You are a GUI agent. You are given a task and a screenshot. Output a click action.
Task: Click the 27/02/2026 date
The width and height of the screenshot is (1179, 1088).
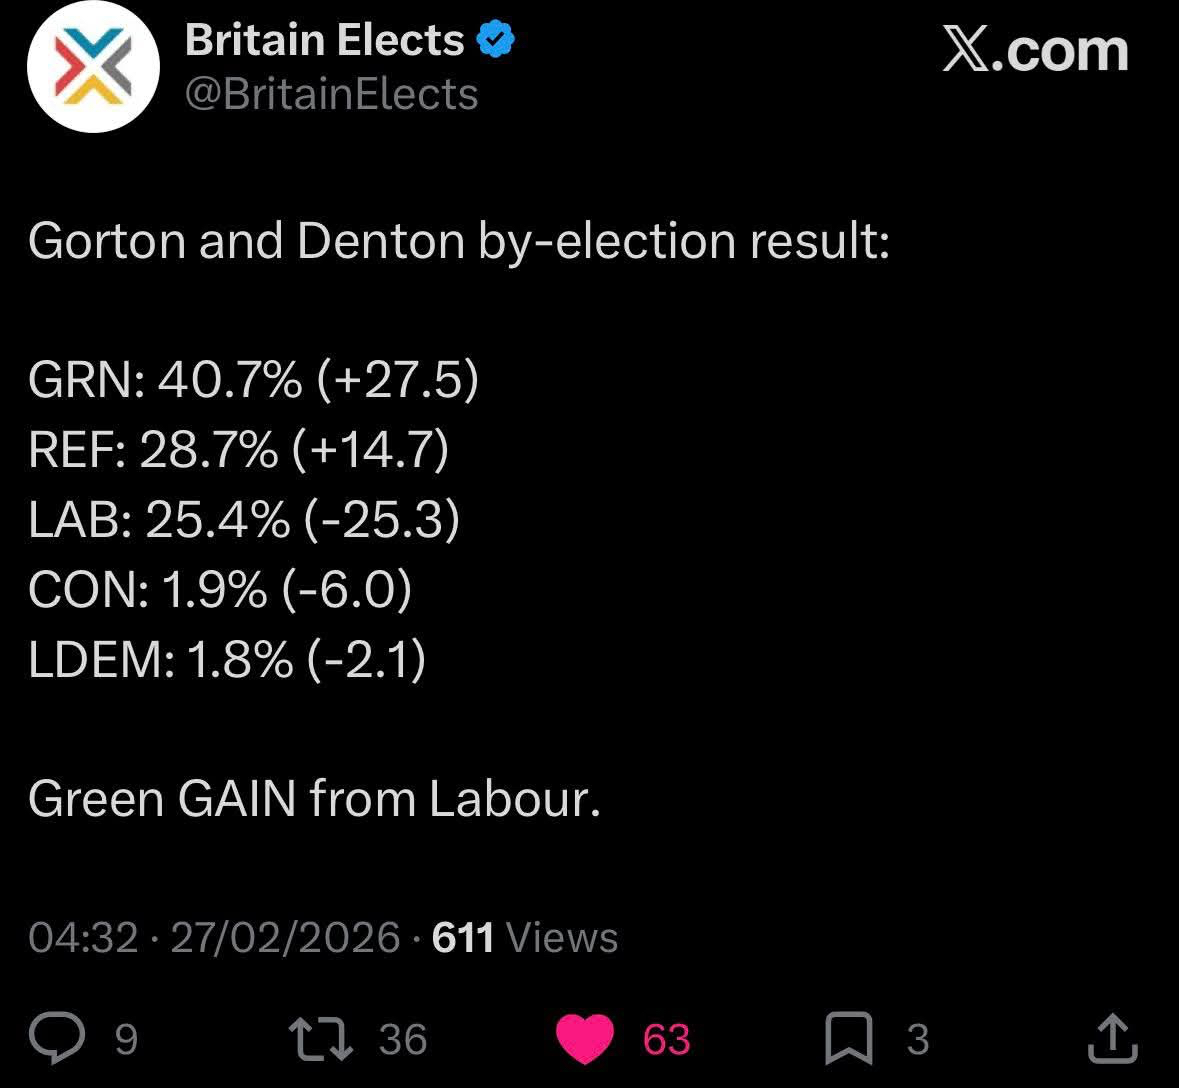[285, 938]
